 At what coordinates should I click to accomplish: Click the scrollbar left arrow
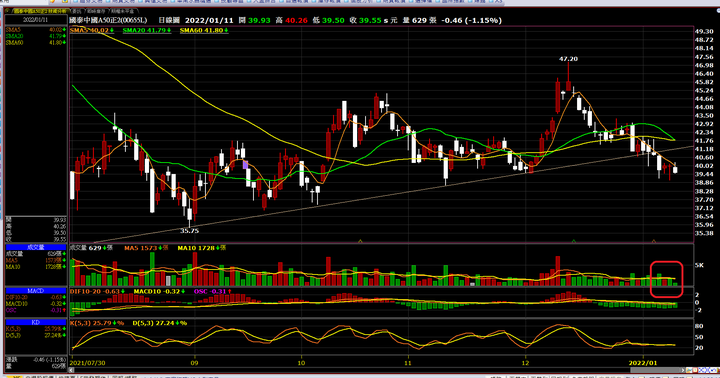coord(72,370)
